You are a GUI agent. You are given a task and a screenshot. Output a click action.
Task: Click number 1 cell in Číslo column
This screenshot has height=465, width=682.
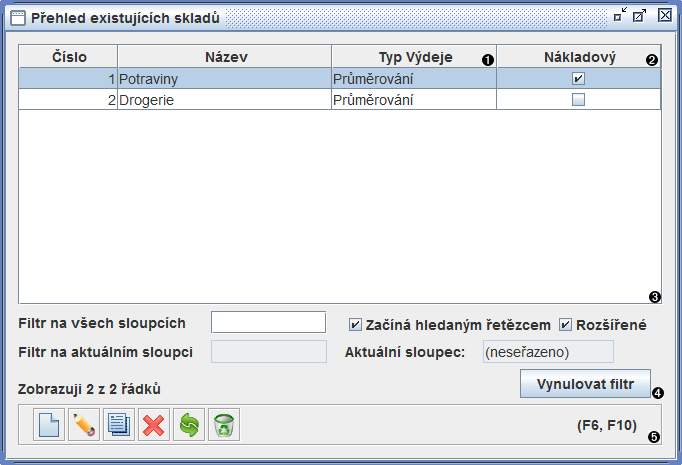[68, 79]
